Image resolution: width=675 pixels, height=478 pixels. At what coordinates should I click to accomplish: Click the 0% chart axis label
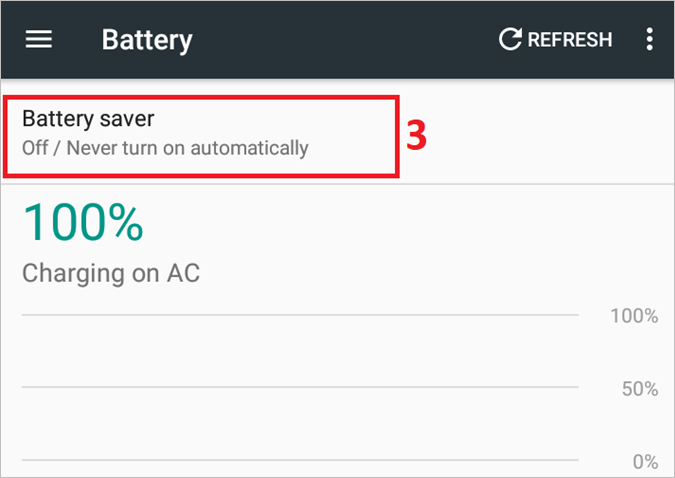(x=645, y=462)
